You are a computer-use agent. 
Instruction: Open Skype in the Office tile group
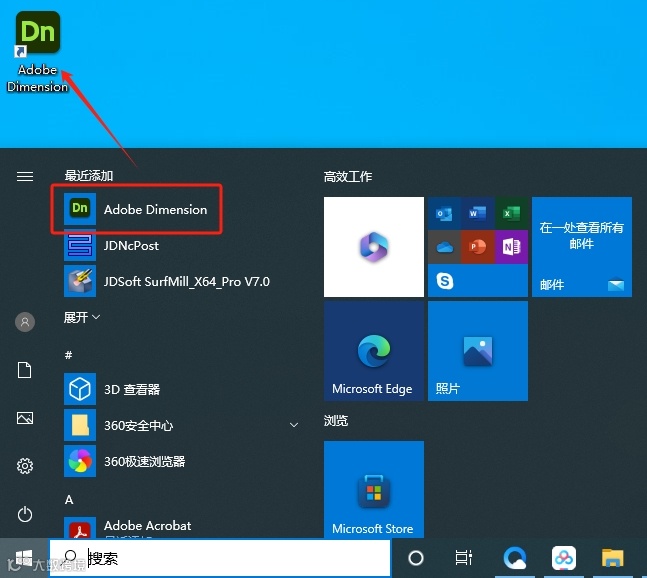(445, 281)
